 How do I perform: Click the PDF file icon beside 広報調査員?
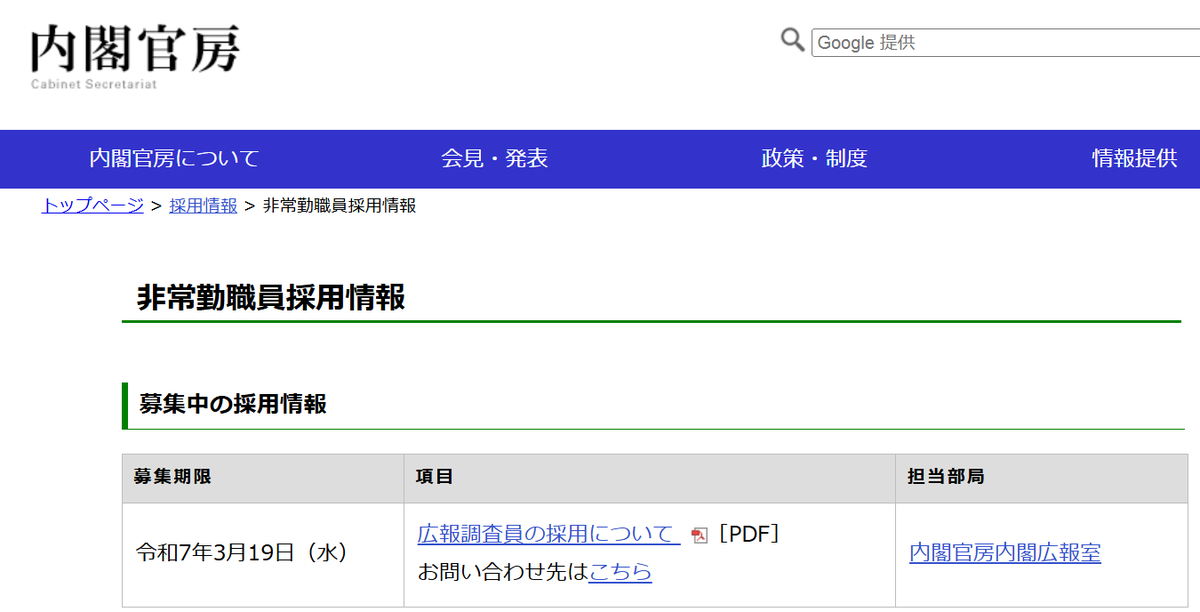pyautogui.click(x=700, y=536)
